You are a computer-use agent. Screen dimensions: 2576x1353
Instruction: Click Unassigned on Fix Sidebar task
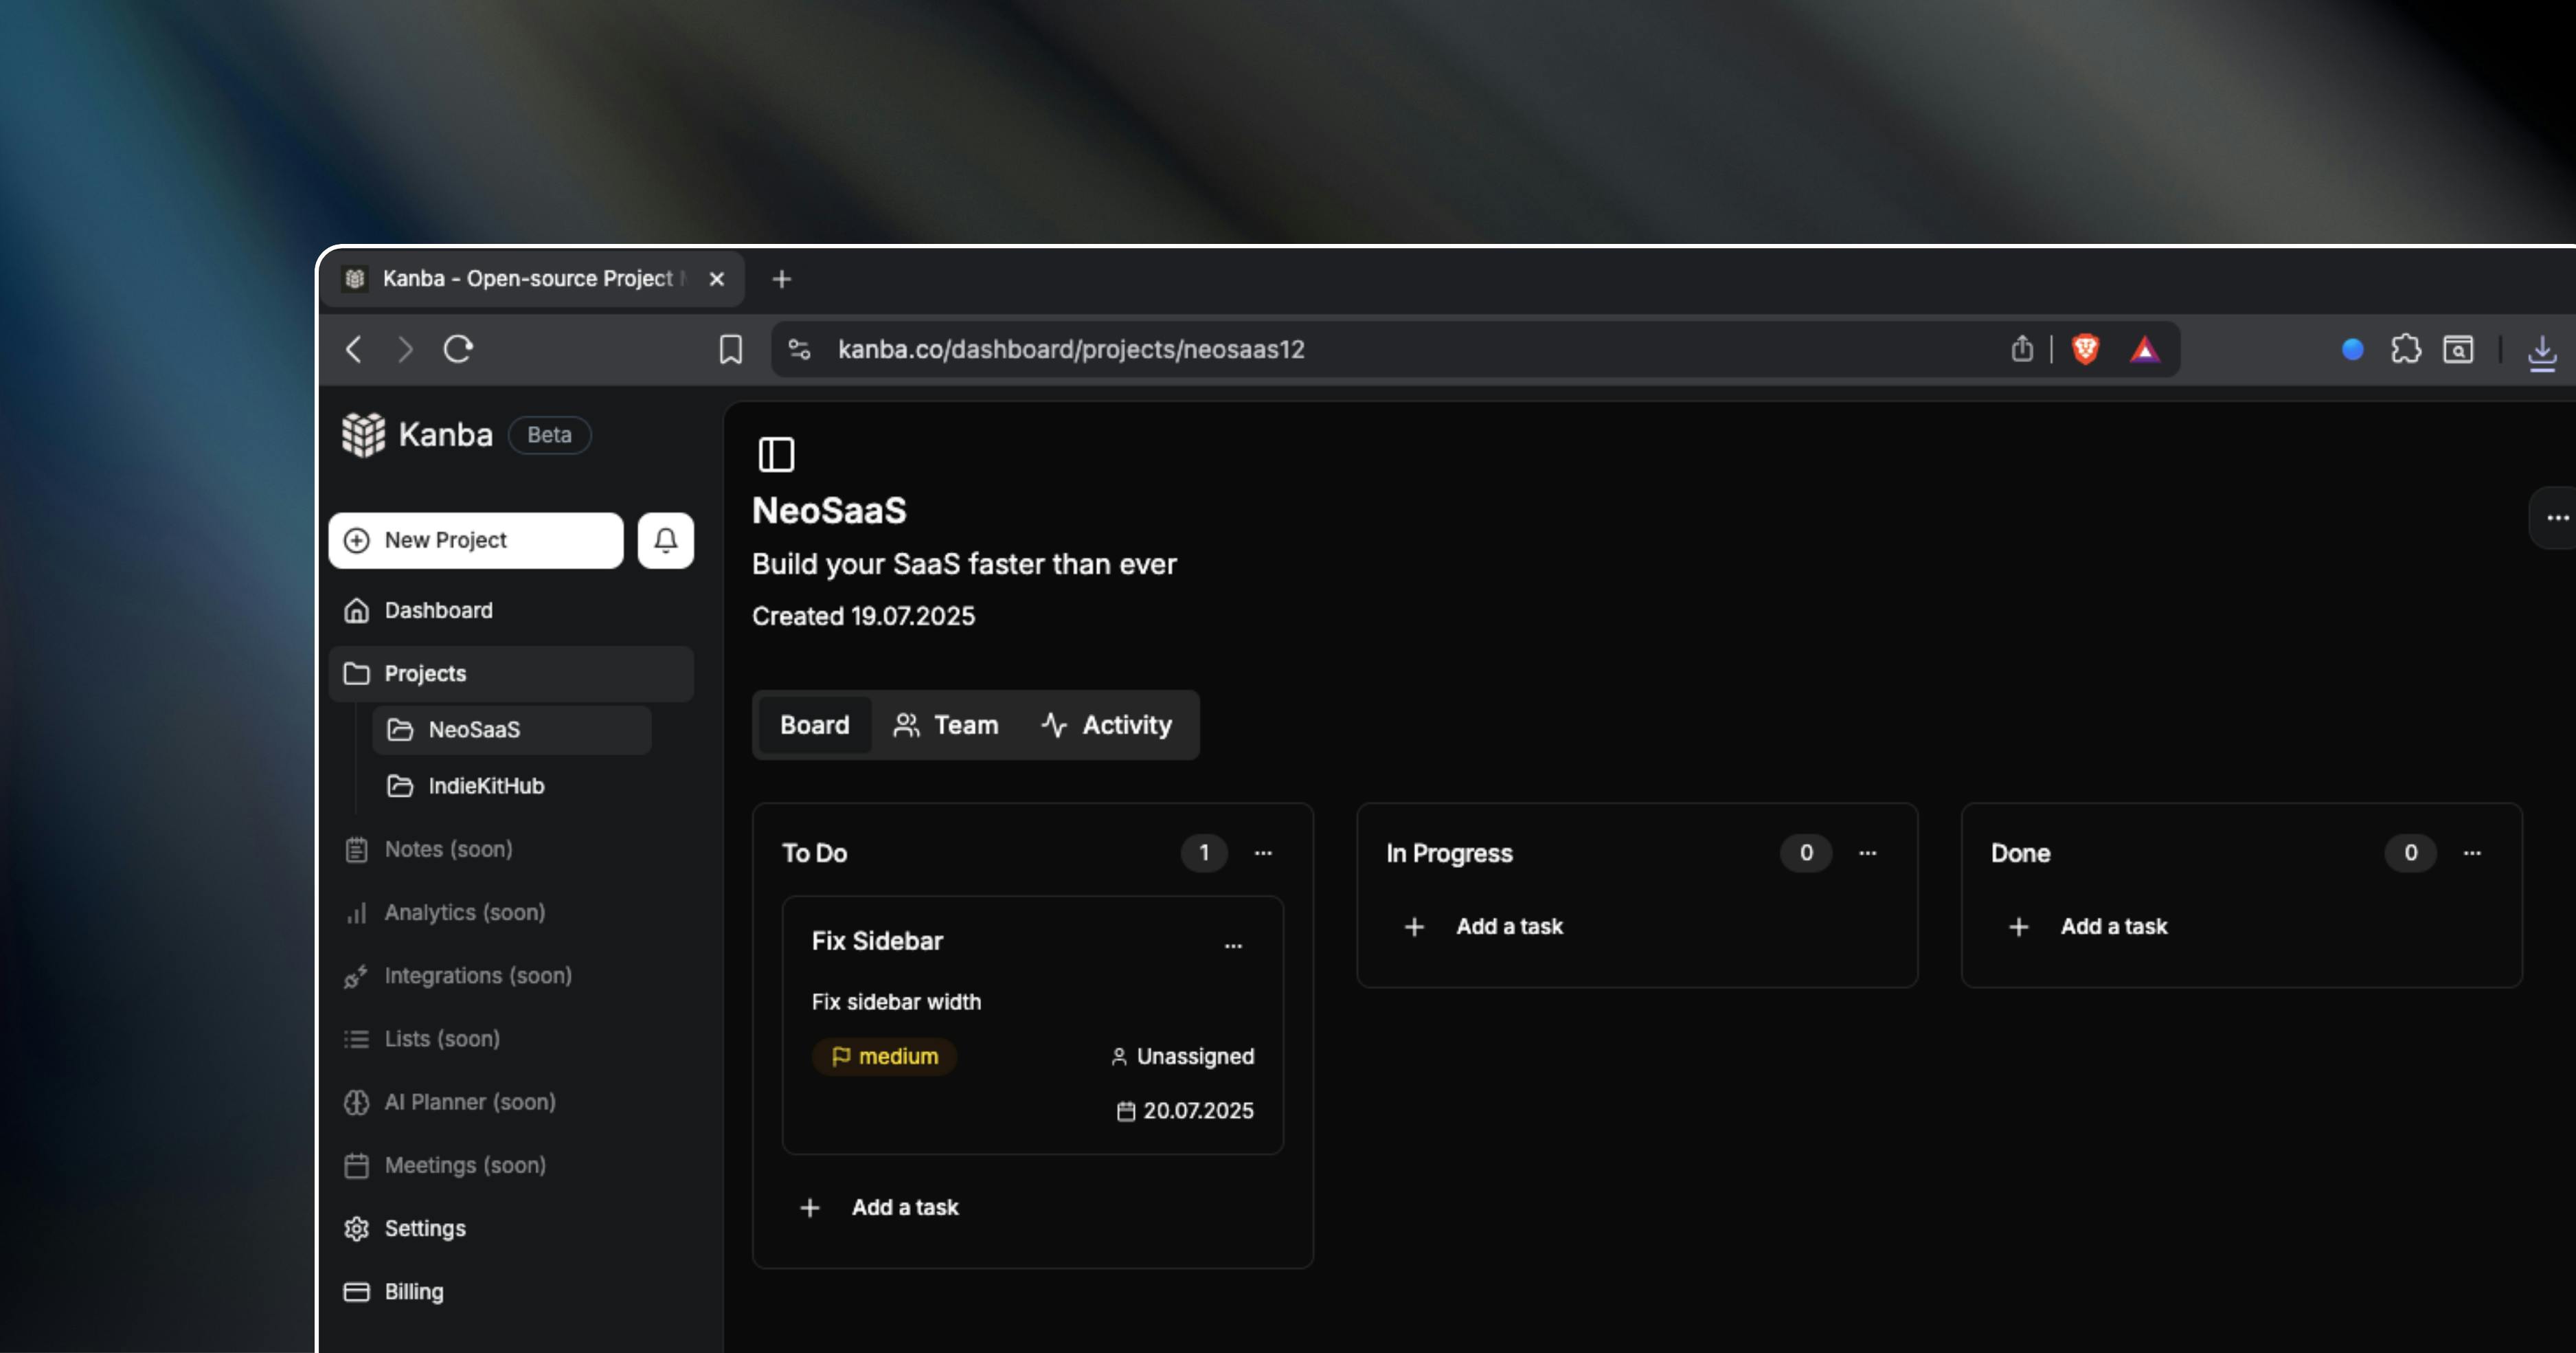click(1182, 1056)
